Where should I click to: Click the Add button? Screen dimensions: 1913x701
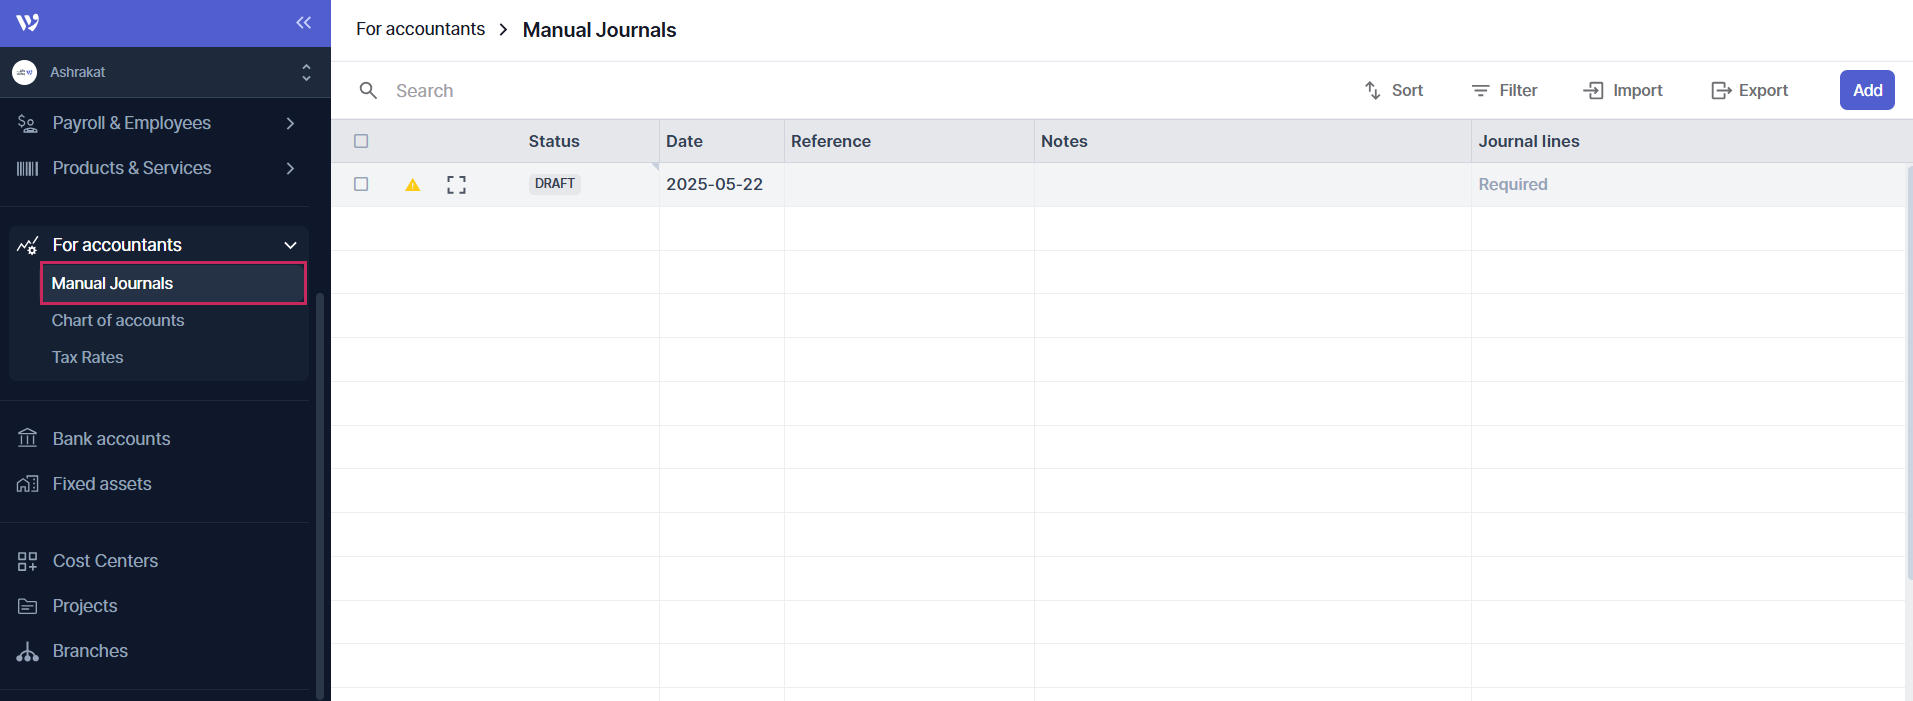(x=1866, y=90)
